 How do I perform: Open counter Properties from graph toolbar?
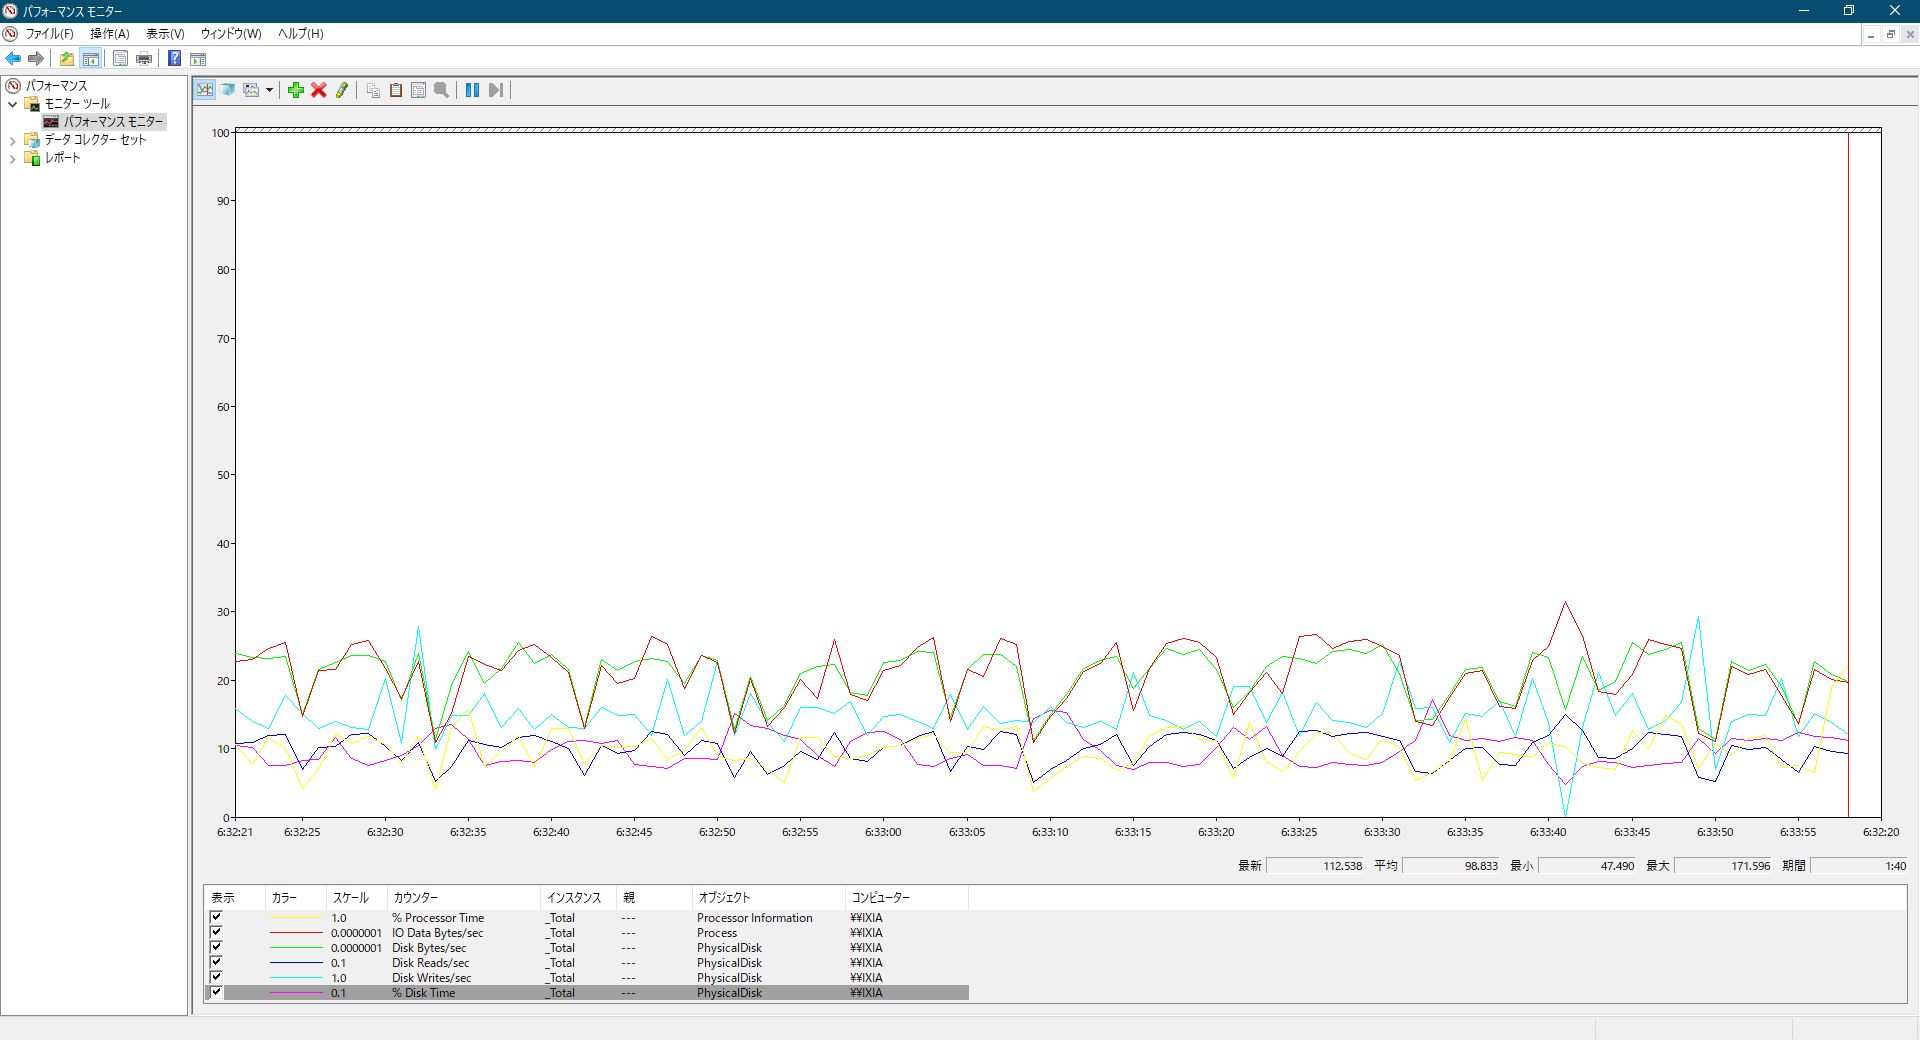[x=418, y=90]
